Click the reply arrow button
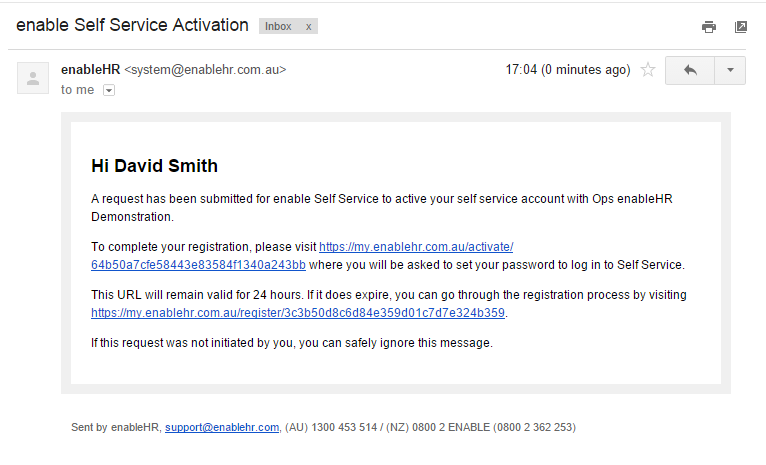 point(690,70)
